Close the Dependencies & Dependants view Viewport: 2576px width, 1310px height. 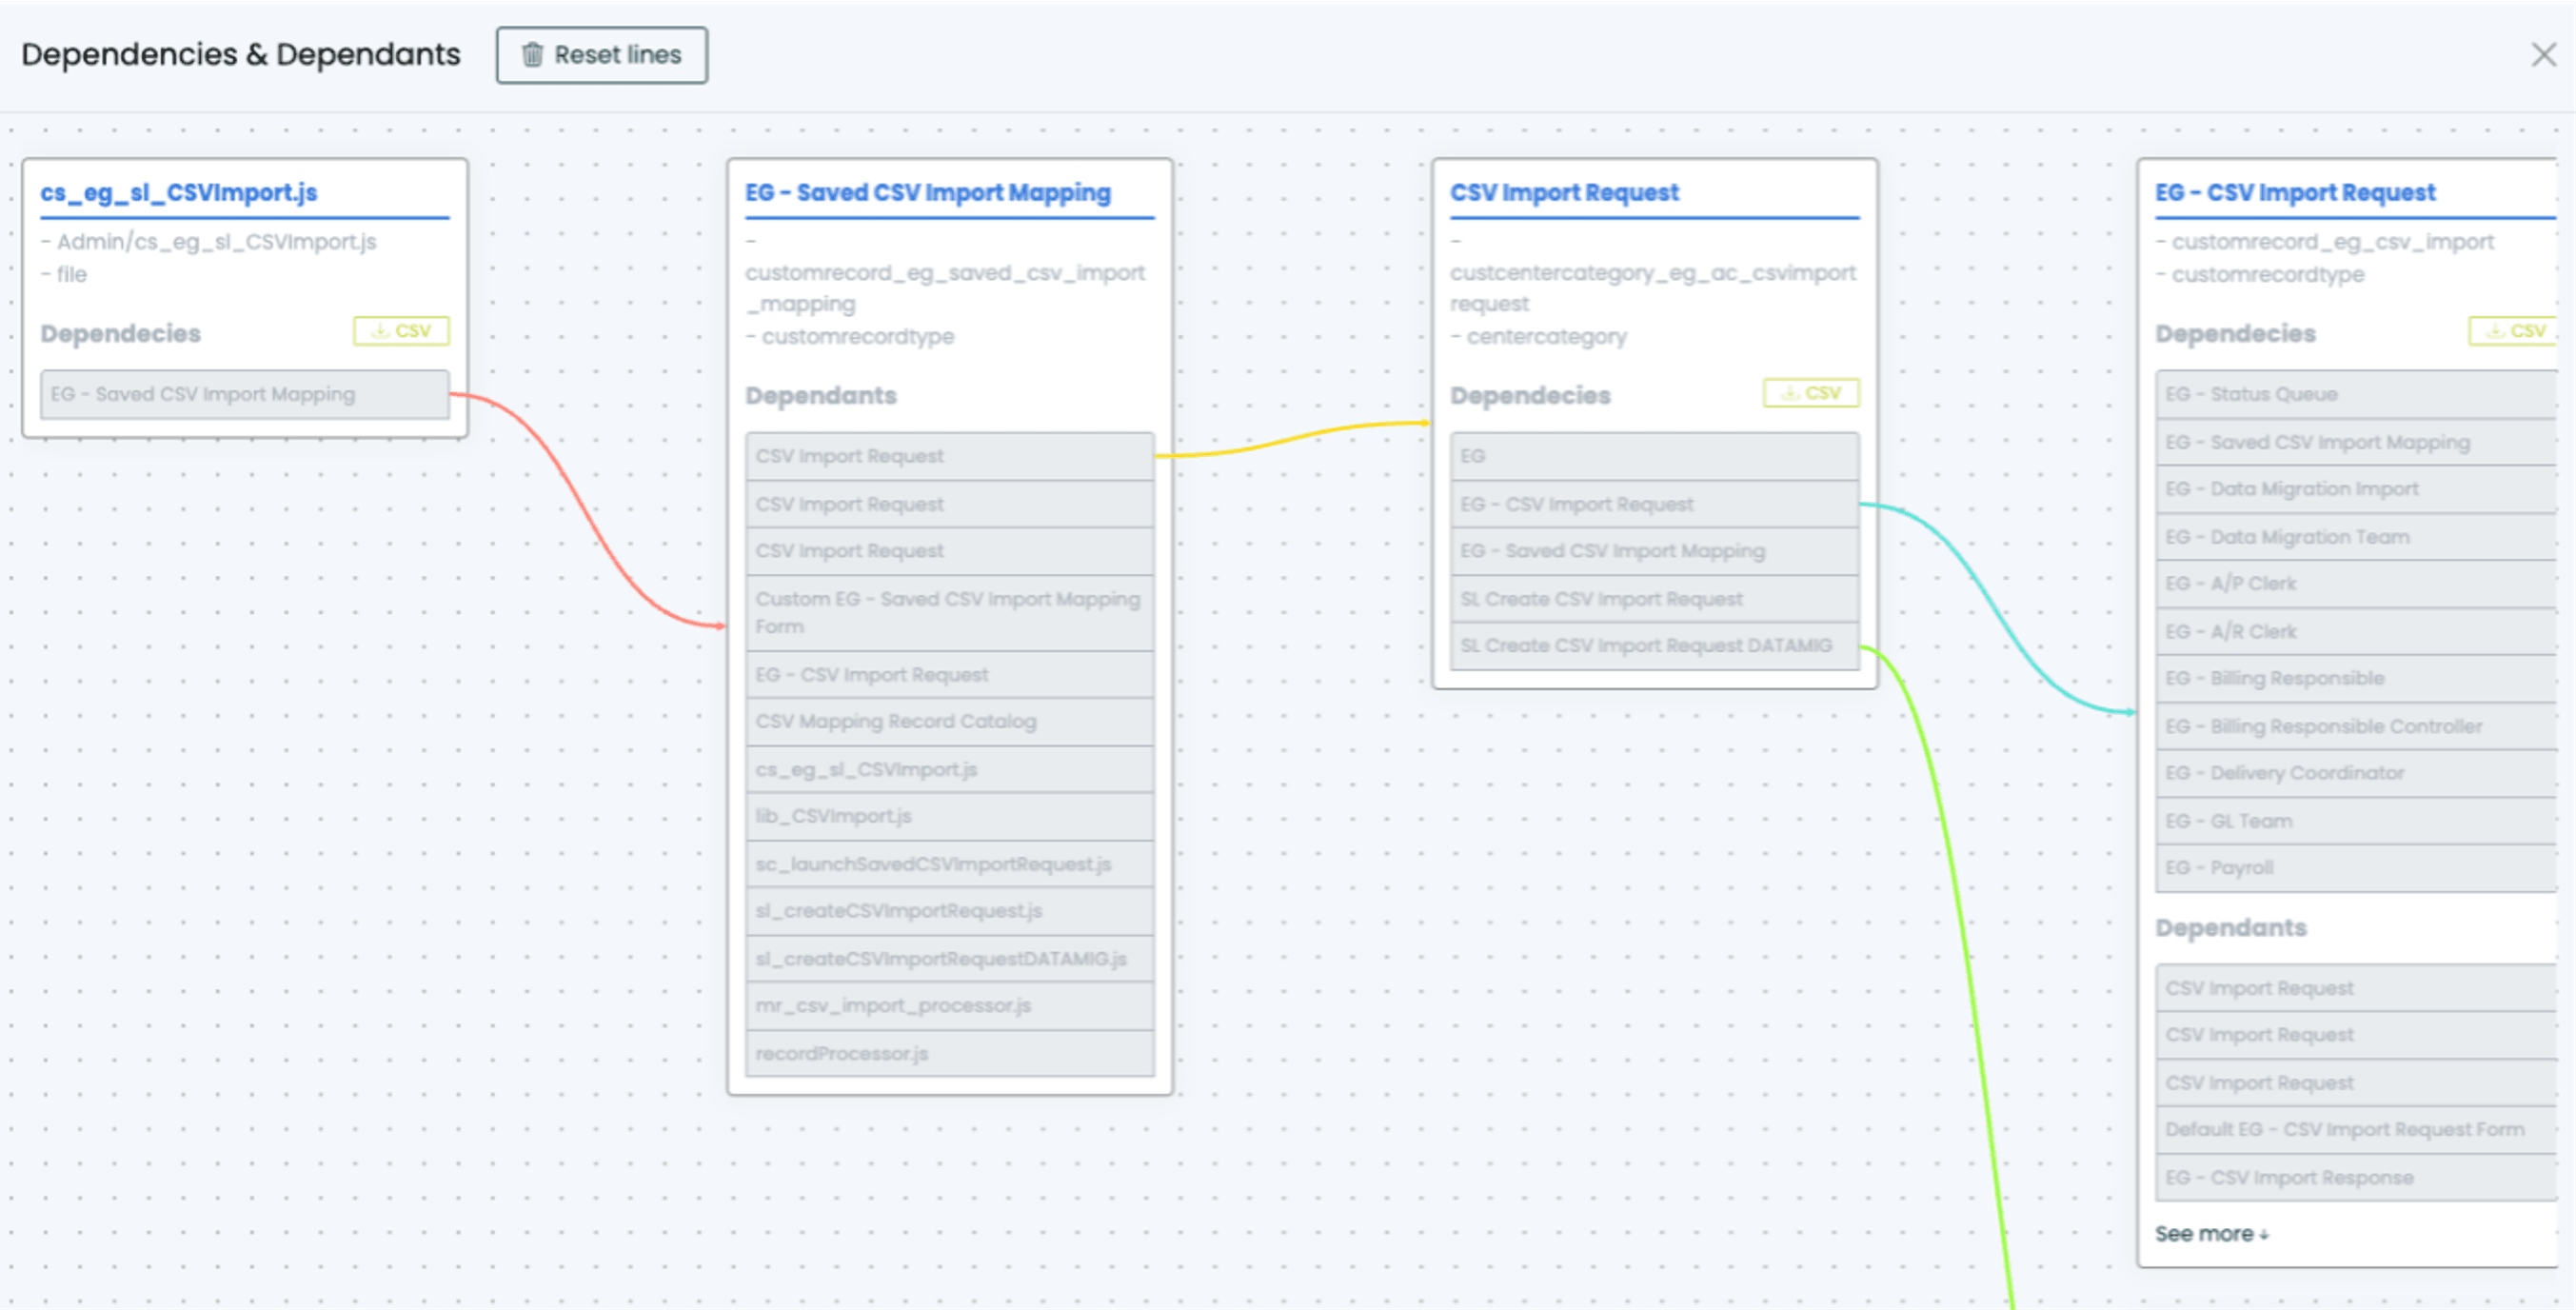coord(2544,55)
